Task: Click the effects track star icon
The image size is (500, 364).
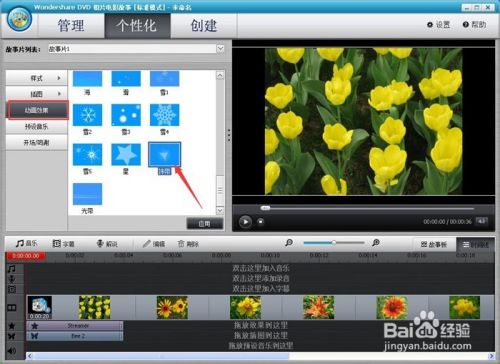Action: point(12,326)
